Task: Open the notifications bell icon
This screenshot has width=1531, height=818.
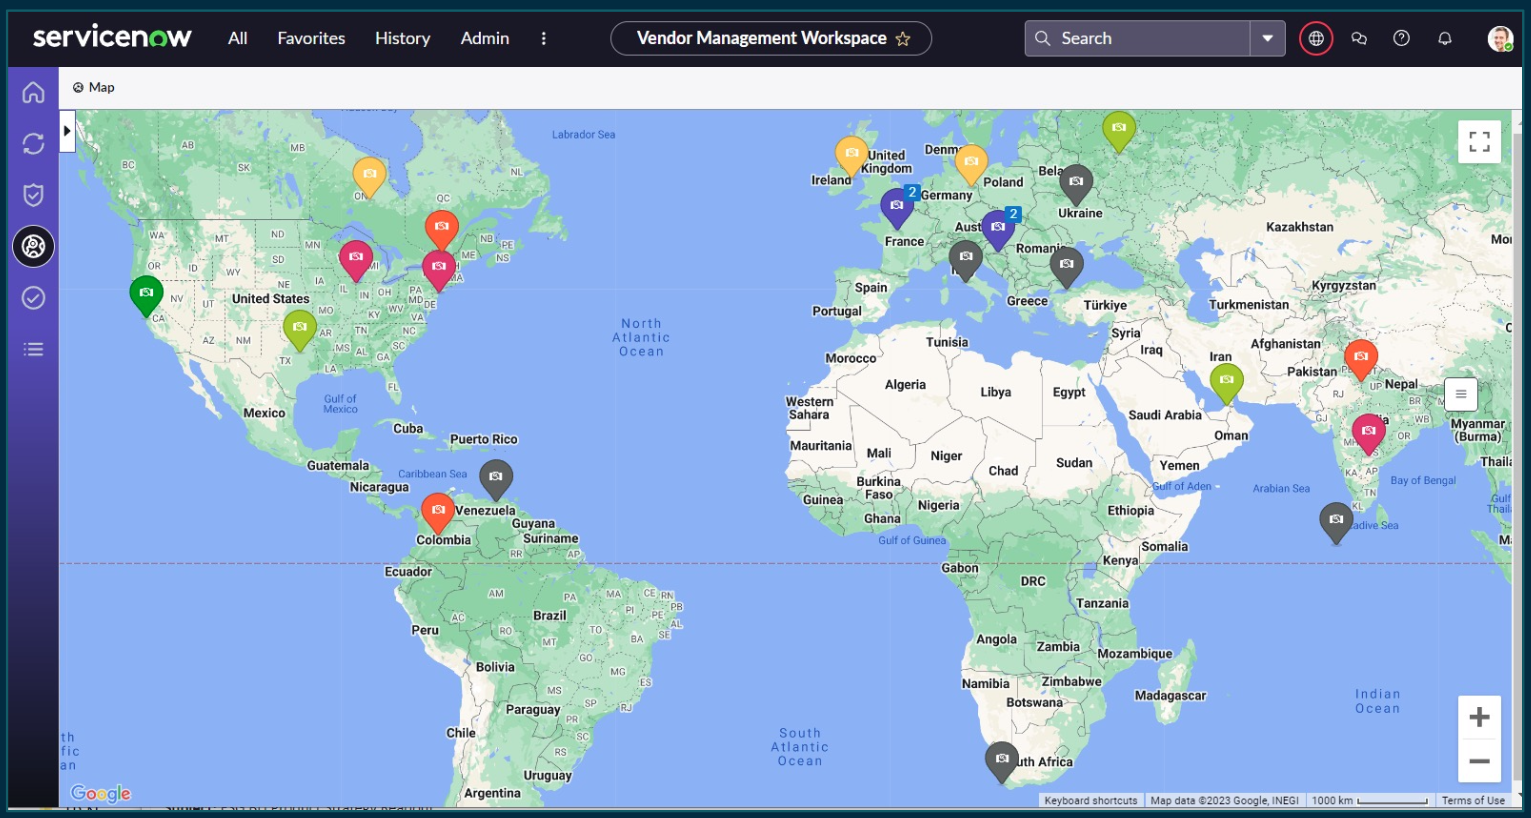Action: click(1445, 38)
